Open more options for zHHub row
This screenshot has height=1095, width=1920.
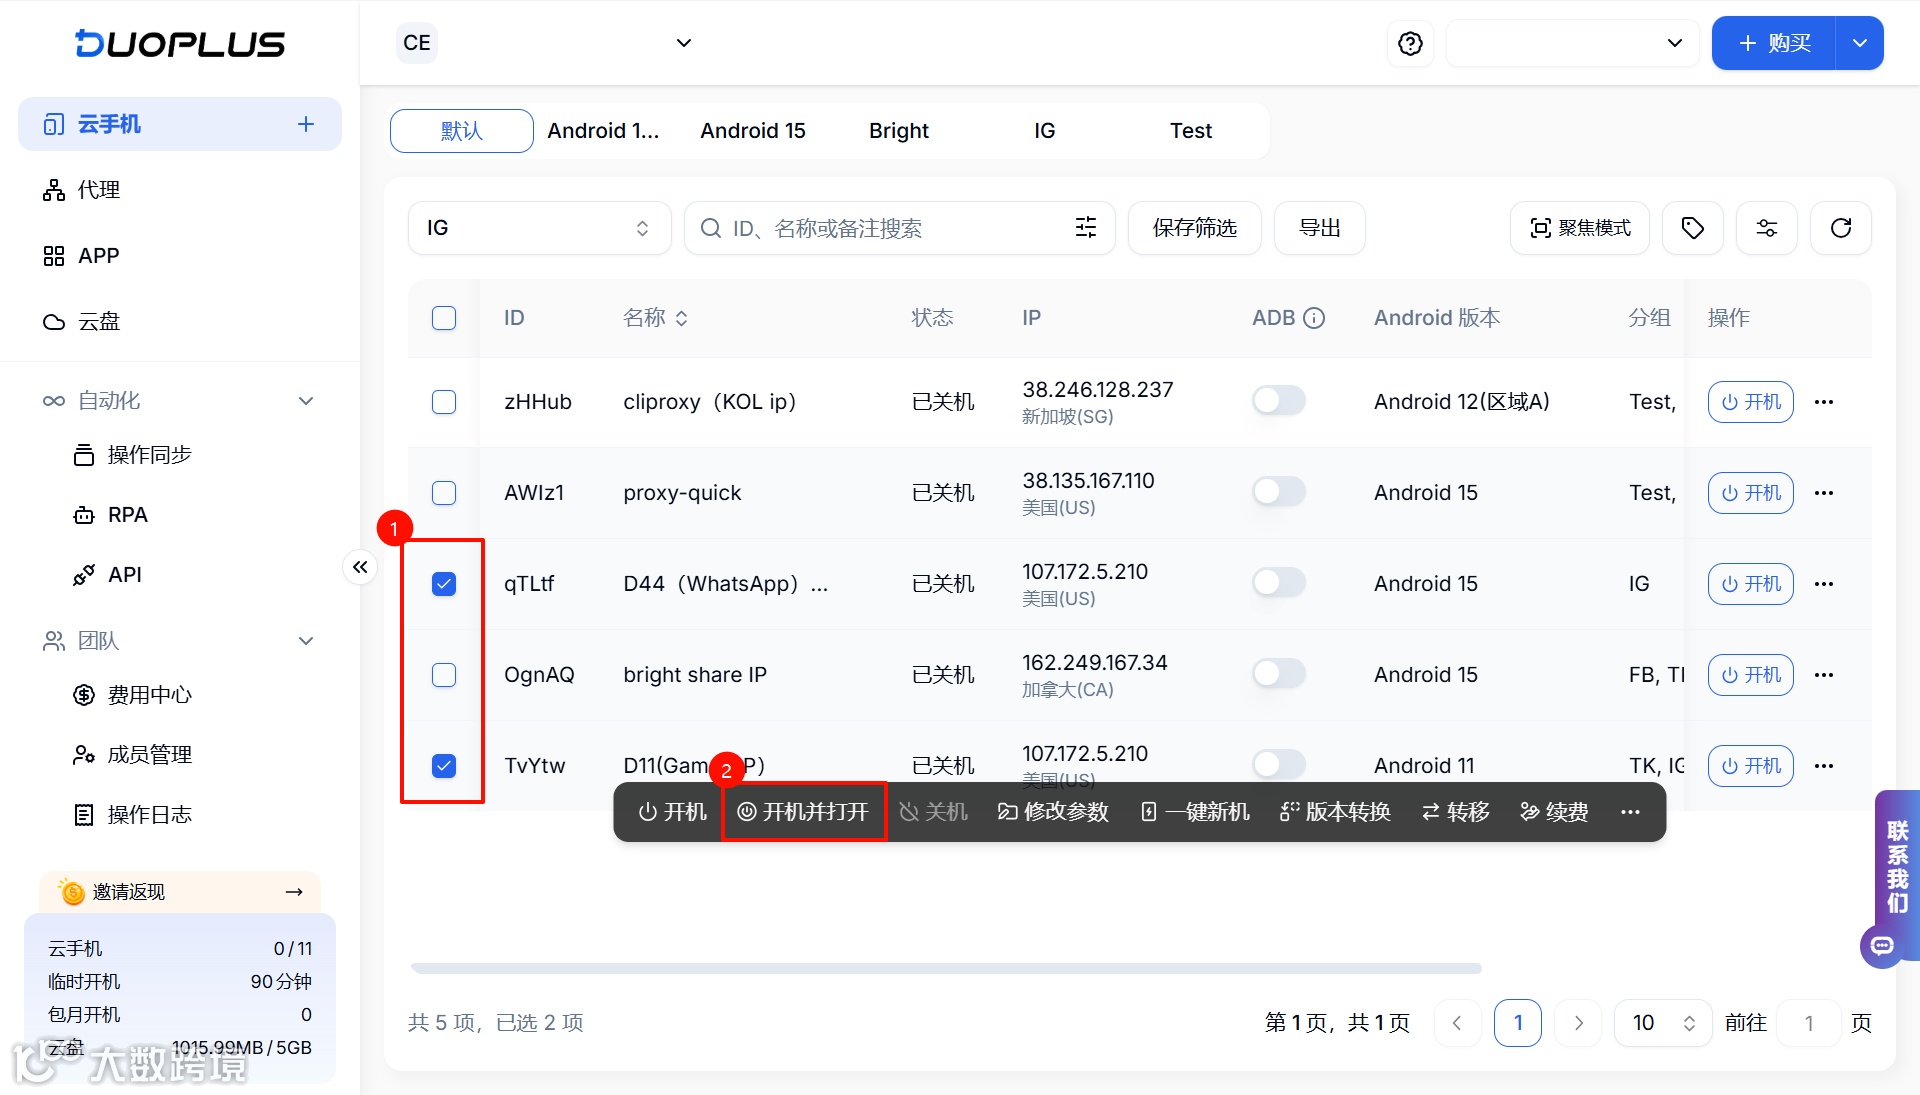[1823, 402]
